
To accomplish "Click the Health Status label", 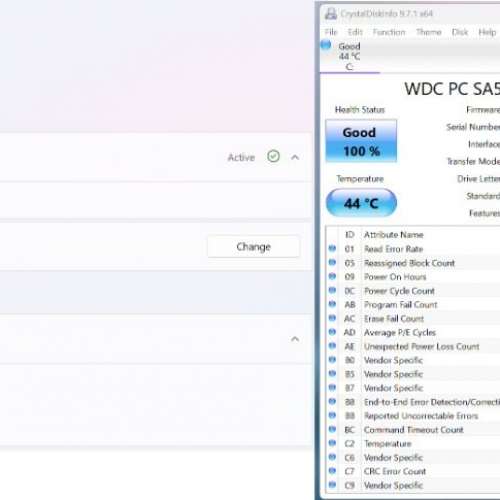I will tap(360, 110).
